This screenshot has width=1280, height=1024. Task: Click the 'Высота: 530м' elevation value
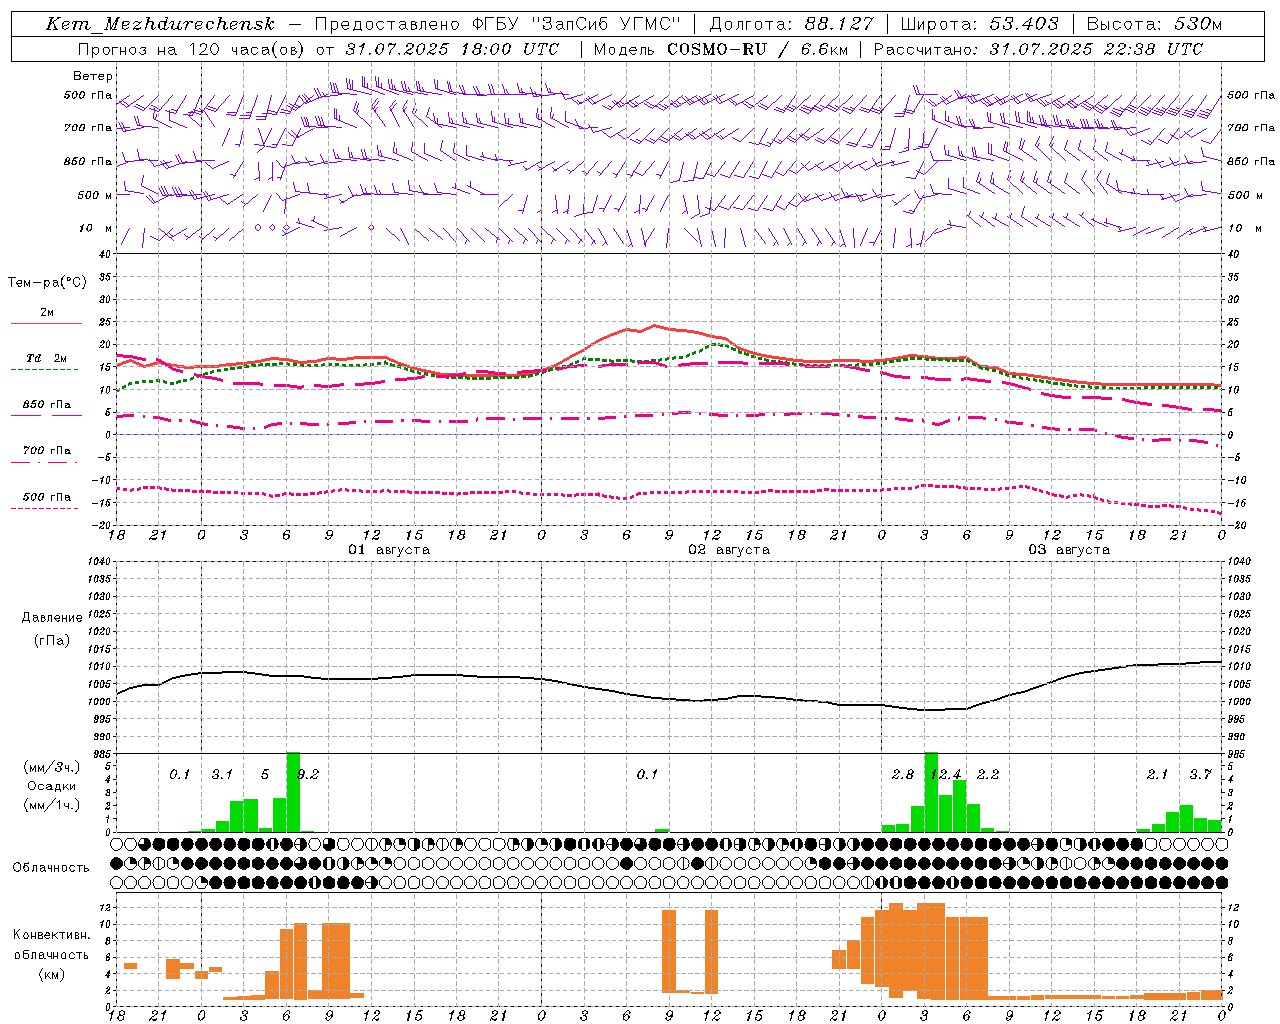[x=1154, y=24]
